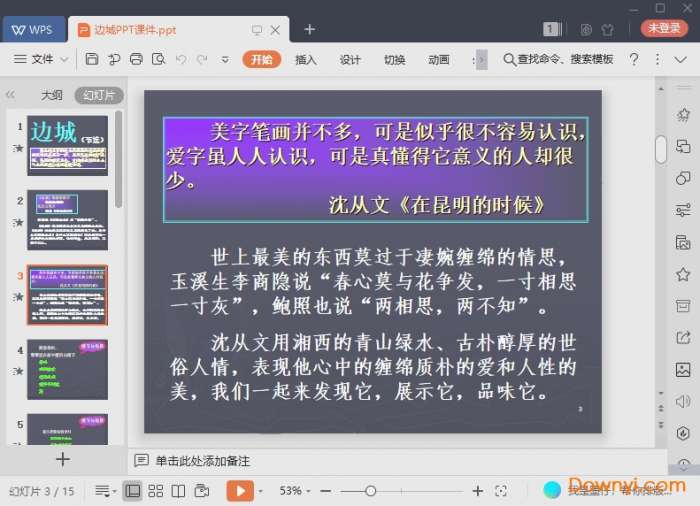Switch panel to 大纲 outline view
This screenshot has height=506, width=700.
click(x=51, y=96)
